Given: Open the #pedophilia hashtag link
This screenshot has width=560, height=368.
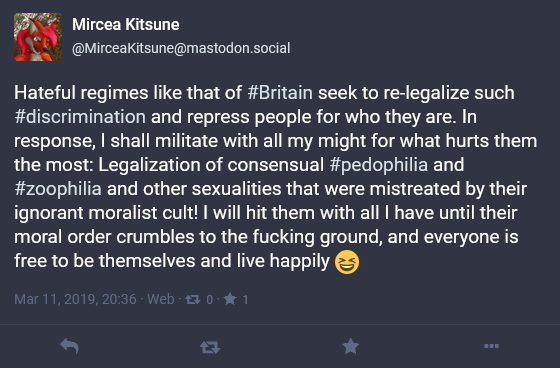Looking at the screenshot, I should pos(379,165).
